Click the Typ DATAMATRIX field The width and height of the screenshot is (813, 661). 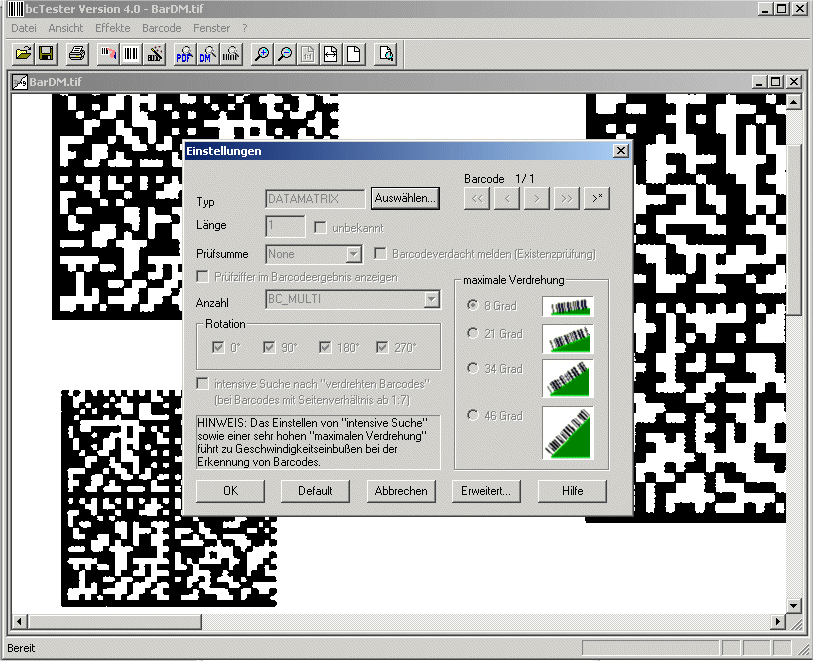[316, 199]
